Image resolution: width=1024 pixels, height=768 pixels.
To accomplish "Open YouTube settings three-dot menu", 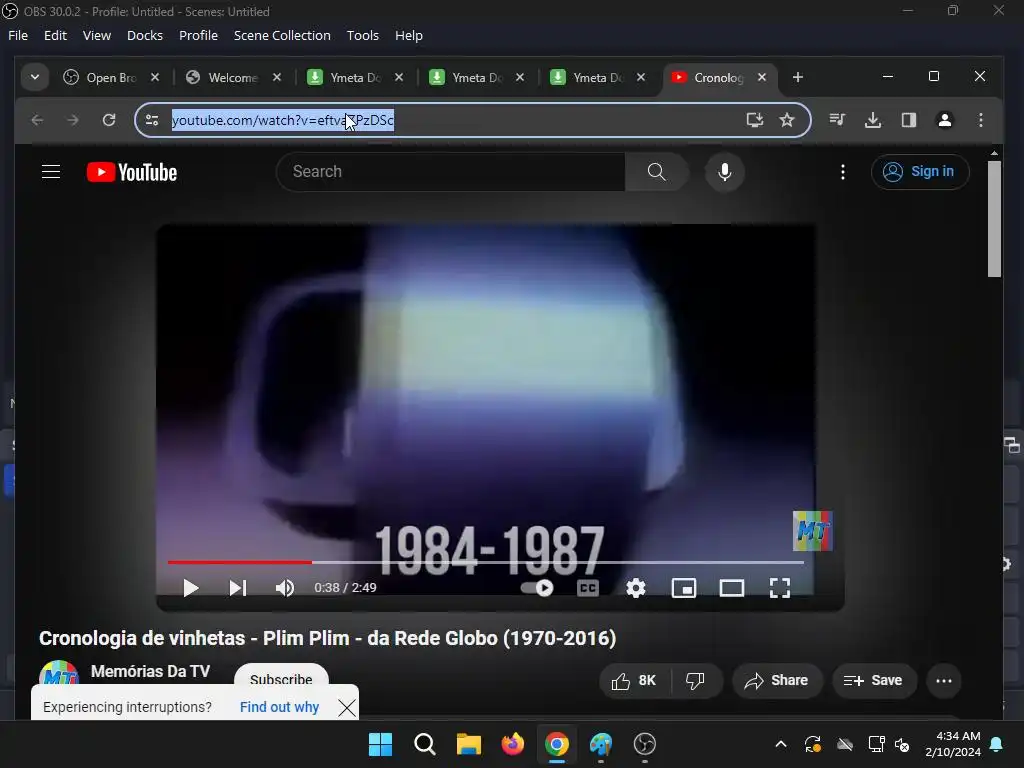I will pos(842,172).
